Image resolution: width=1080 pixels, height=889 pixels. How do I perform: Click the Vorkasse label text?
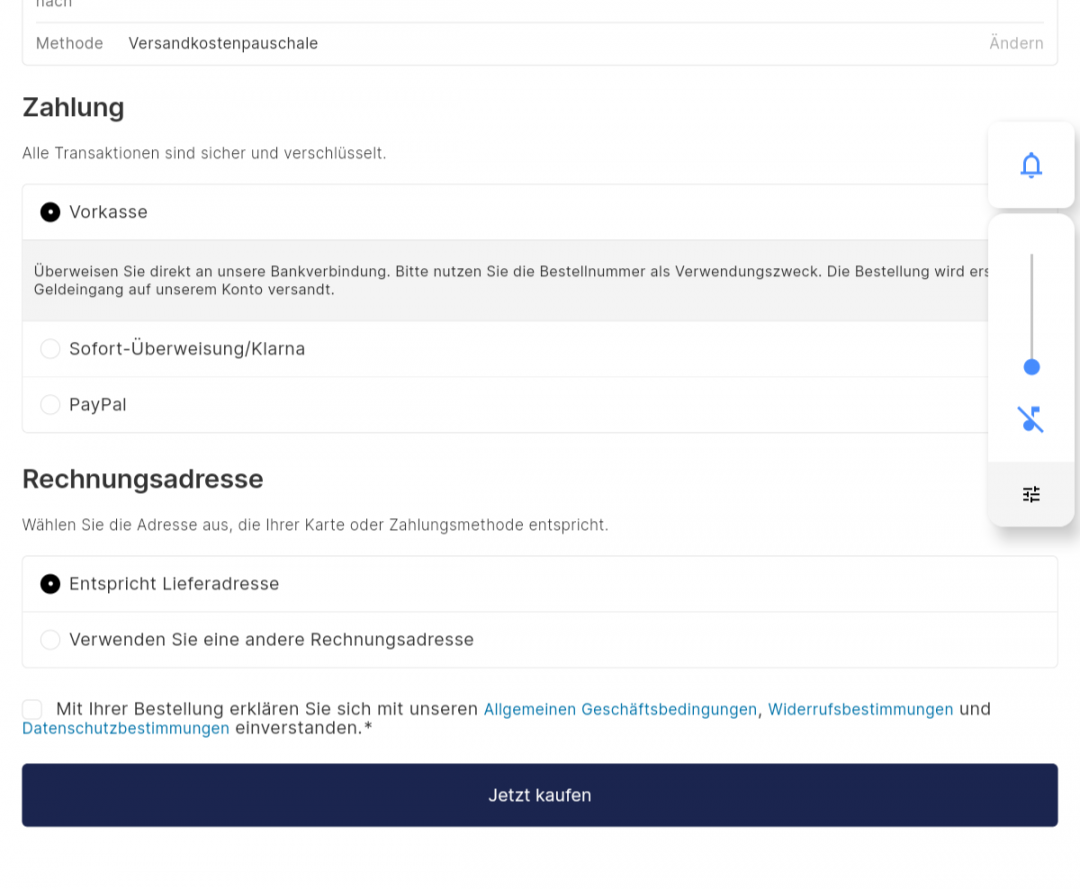(108, 212)
